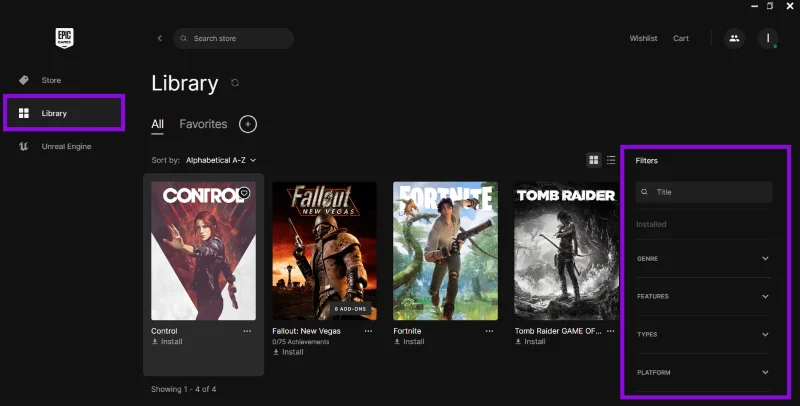Viewport: 800px width, 406px height.
Task: Install Control
Action: (x=167, y=342)
